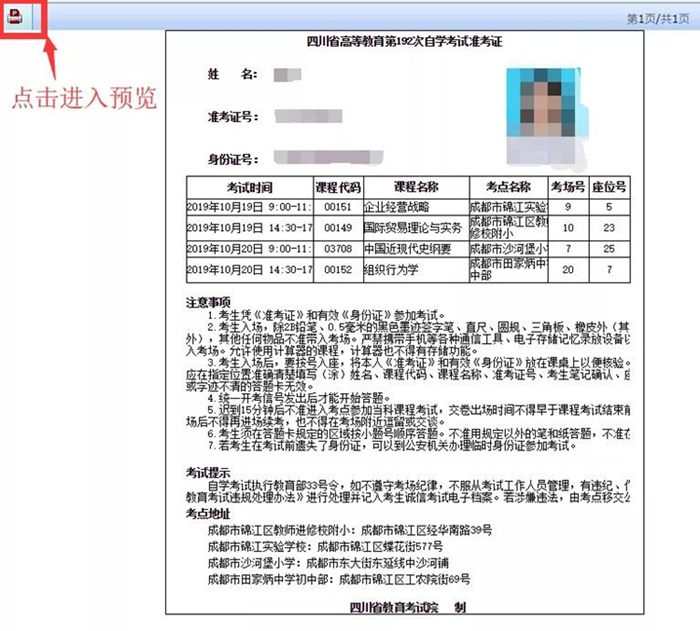The image size is (700, 631).
Task: Click exam time 2019年10月20日 14:30 cell
Action: tap(250, 270)
